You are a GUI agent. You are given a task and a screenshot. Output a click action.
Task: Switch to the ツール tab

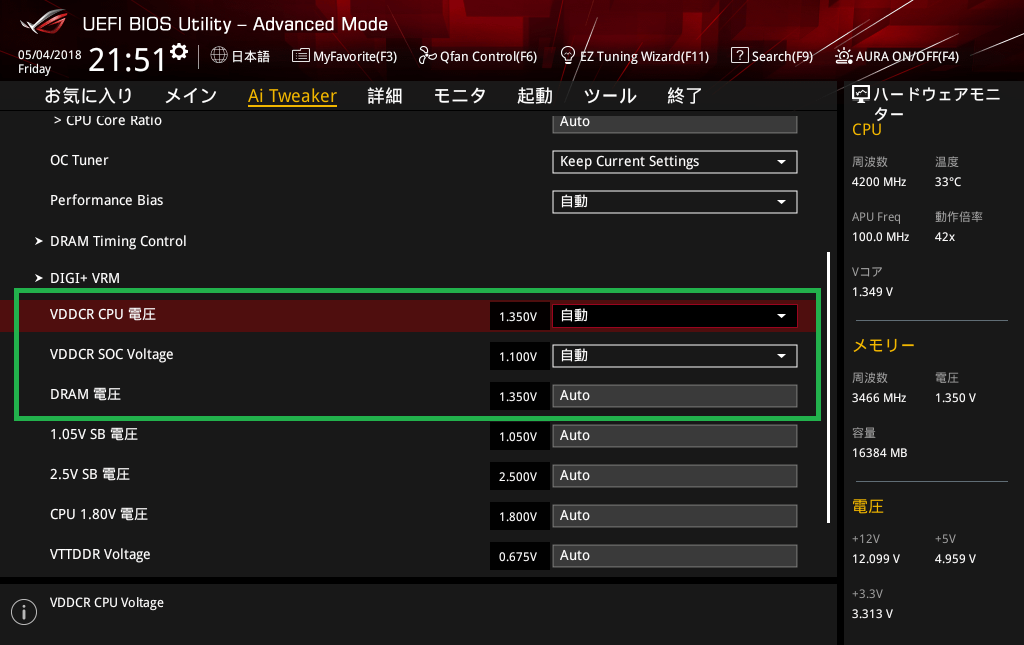point(610,96)
